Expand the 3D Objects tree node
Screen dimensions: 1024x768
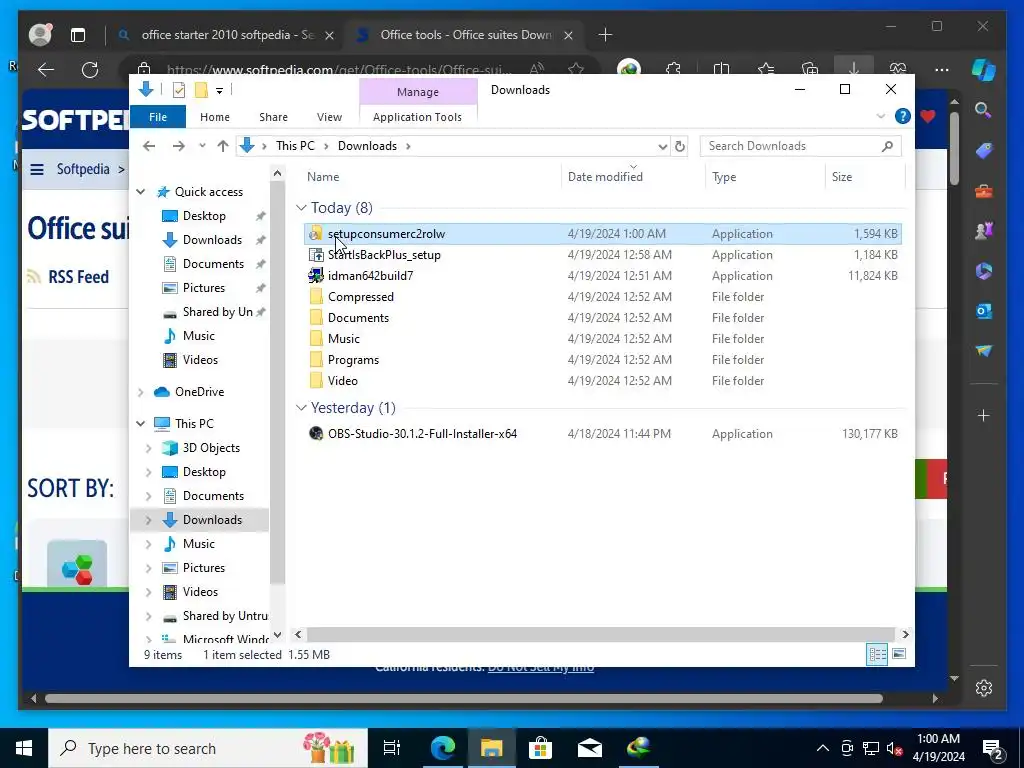148,448
